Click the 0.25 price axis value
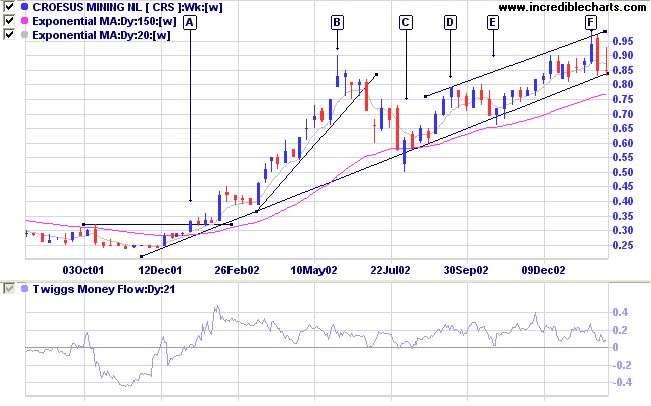 point(623,245)
